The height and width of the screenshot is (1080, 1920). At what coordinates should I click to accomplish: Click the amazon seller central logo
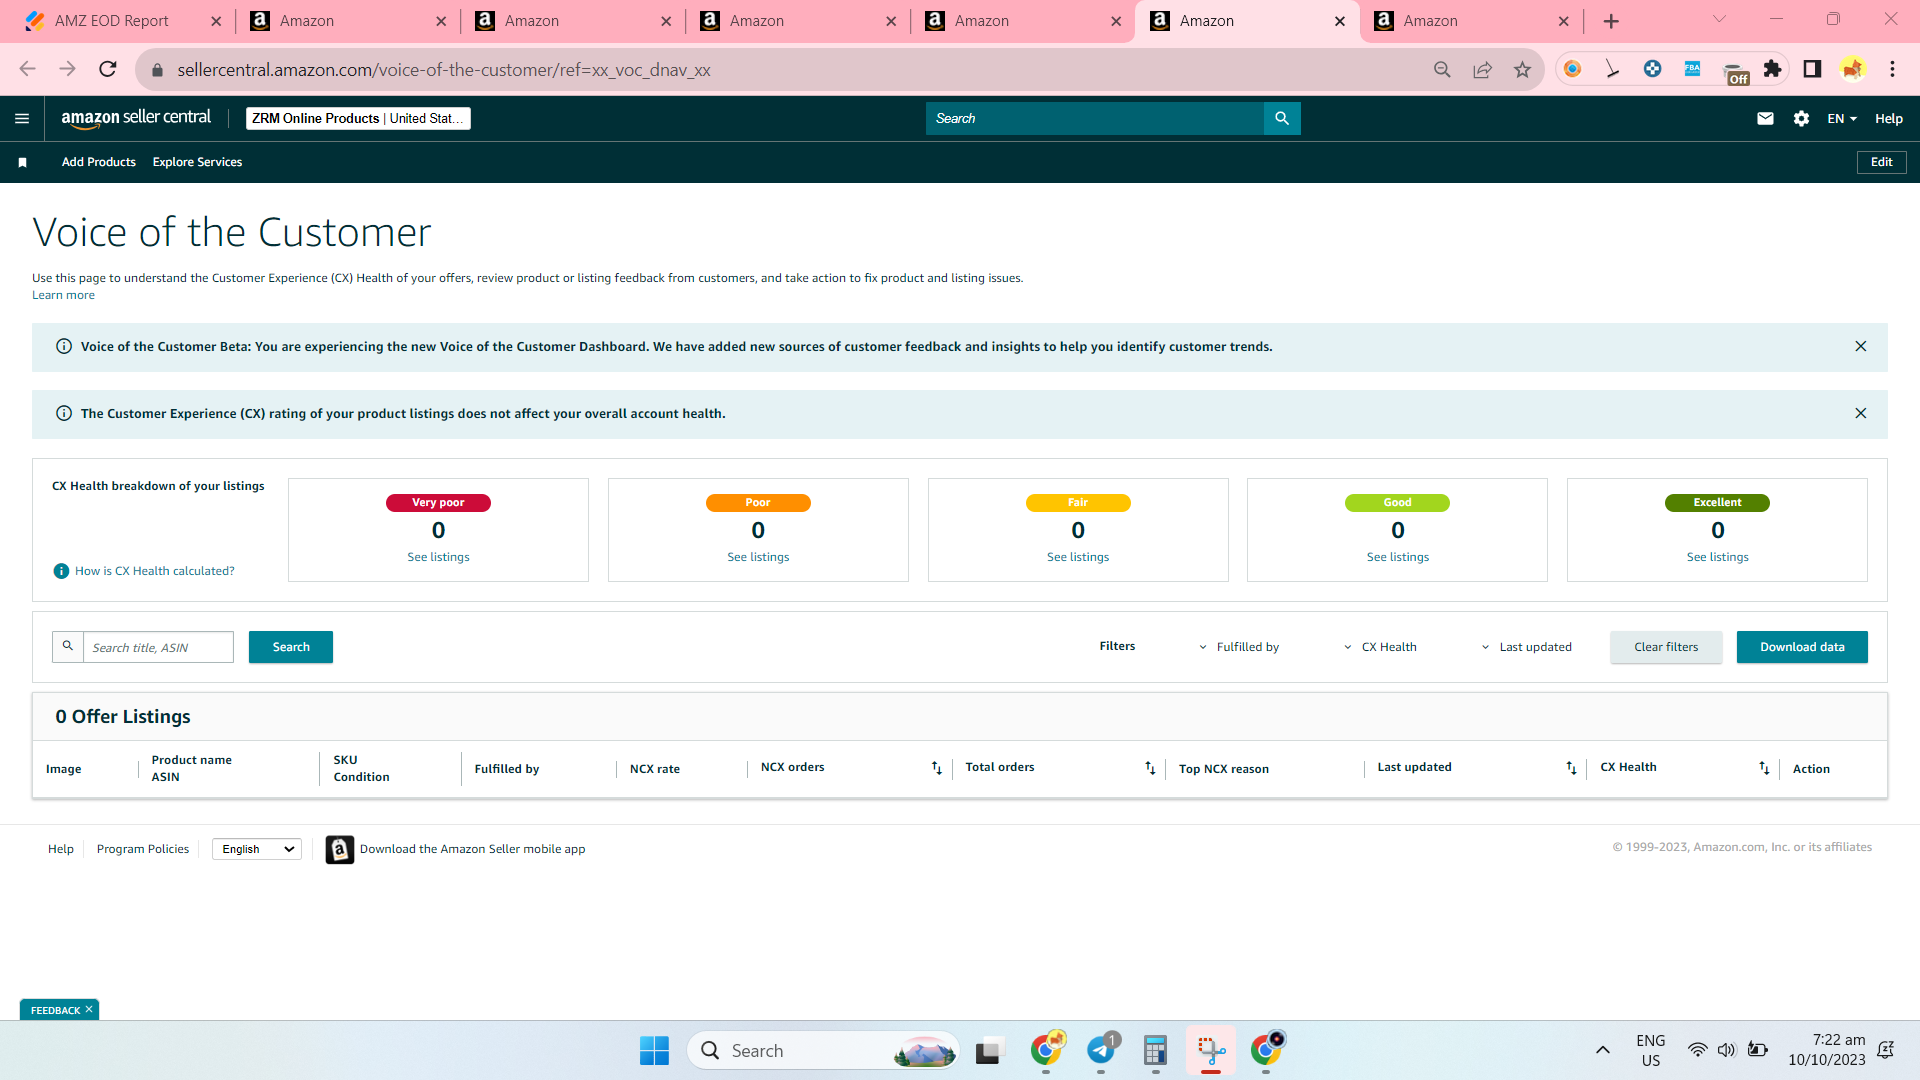click(136, 118)
